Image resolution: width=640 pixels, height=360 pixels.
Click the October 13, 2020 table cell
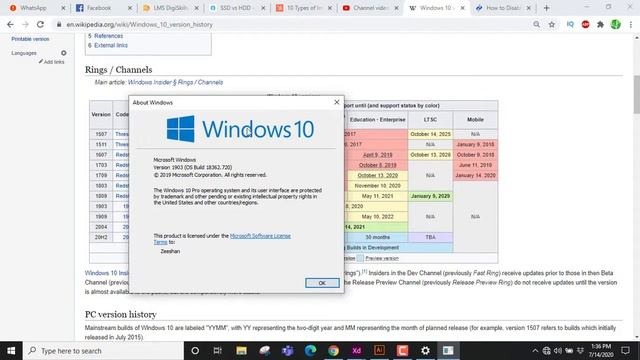pyautogui.click(x=378, y=176)
